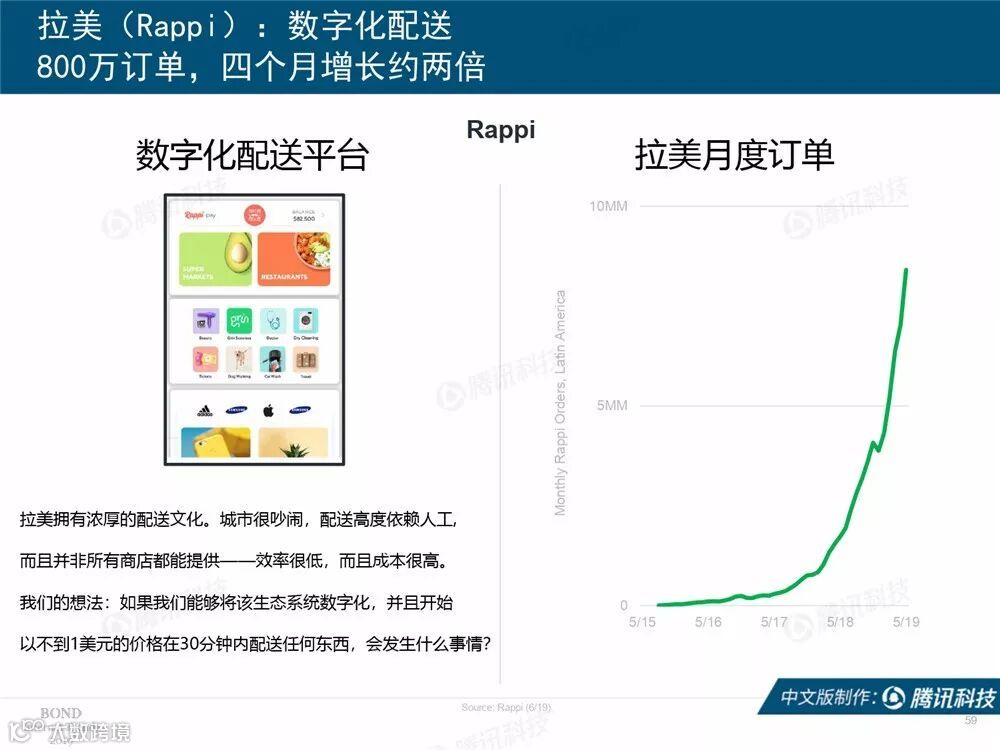Tap the round red promo badge
The width and height of the screenshot is (1000, 750).
pyautogui.click(x=254, y=216)
